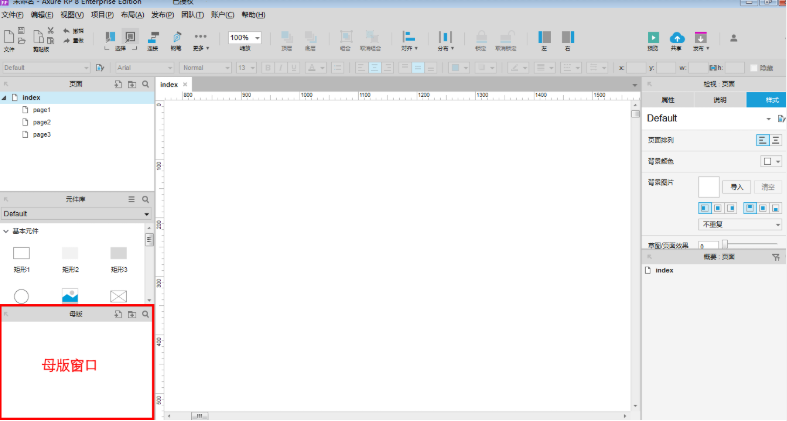Open the Edit menu (编辑)
This screenshot has height=421, width=787.
click(x=42, y=15)
